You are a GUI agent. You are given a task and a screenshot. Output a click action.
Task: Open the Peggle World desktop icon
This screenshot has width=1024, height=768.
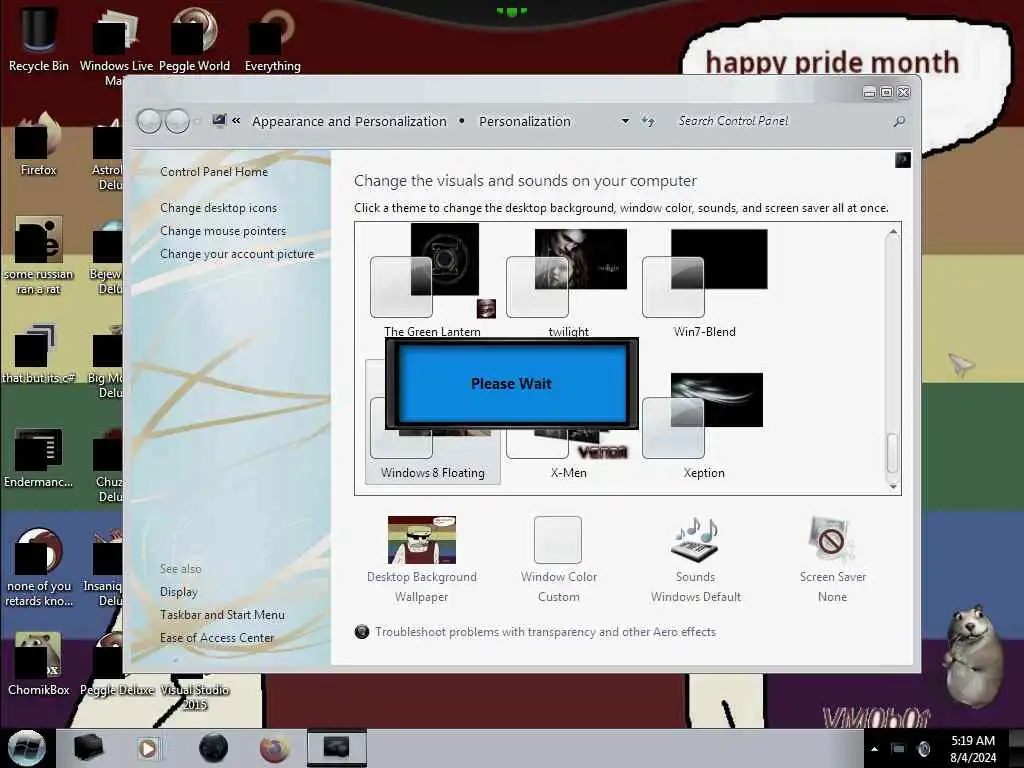194,39
